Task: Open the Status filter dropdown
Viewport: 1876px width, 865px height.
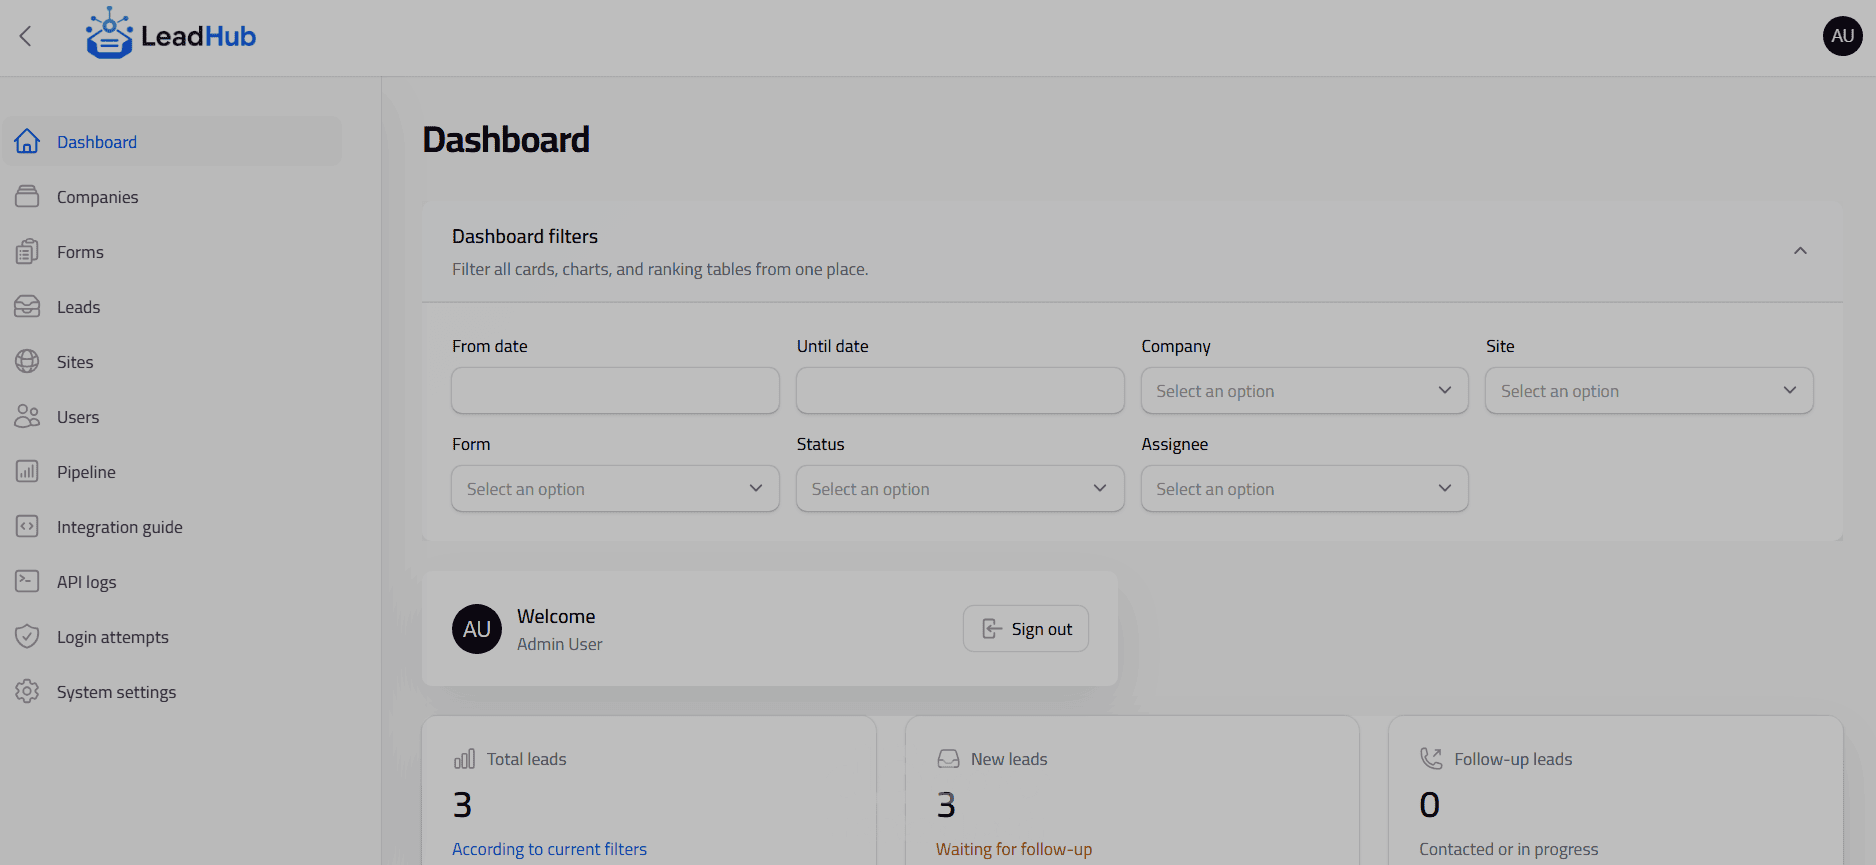Action: [x=960, y=489]
